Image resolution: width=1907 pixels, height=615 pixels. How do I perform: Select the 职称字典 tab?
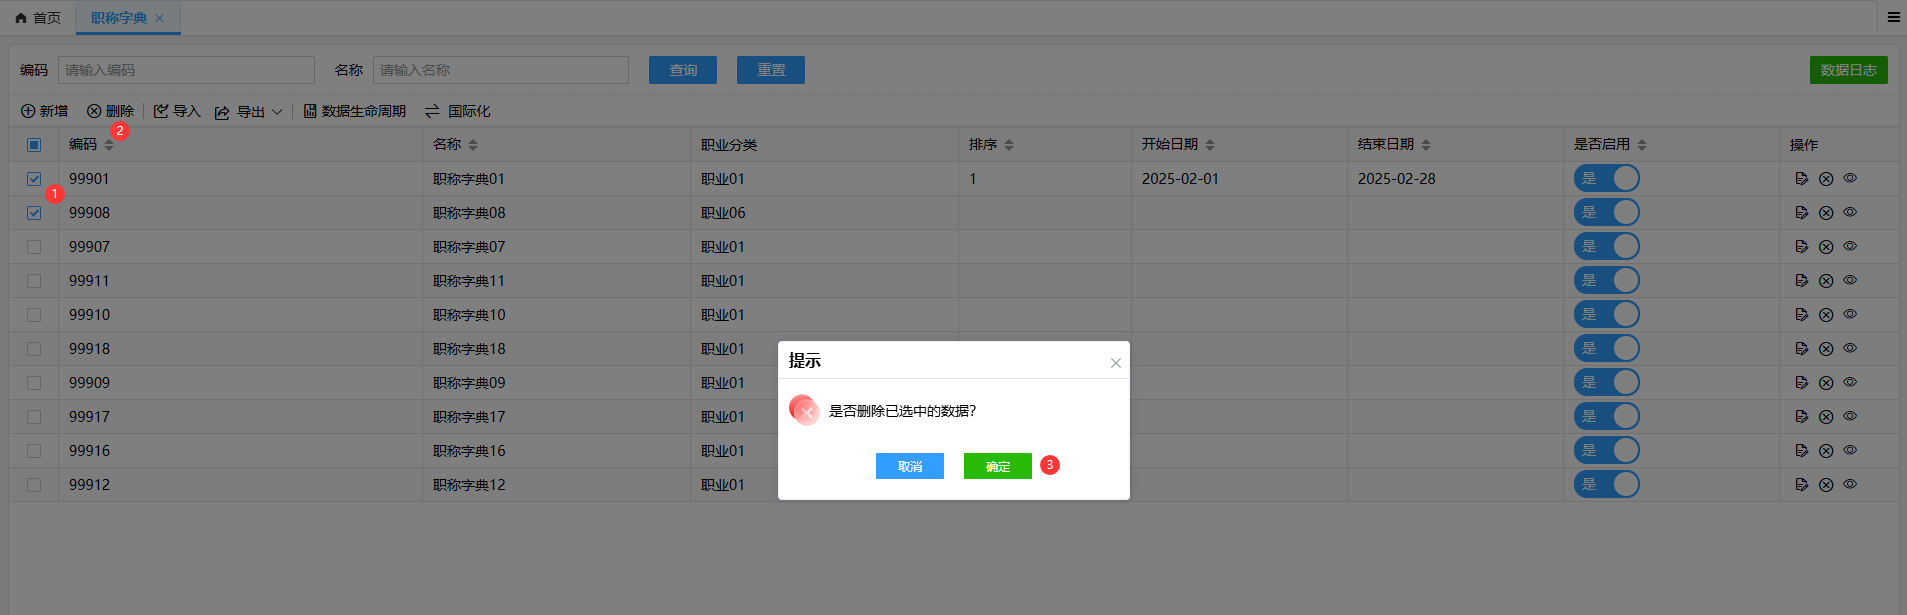tap(118, 18)
